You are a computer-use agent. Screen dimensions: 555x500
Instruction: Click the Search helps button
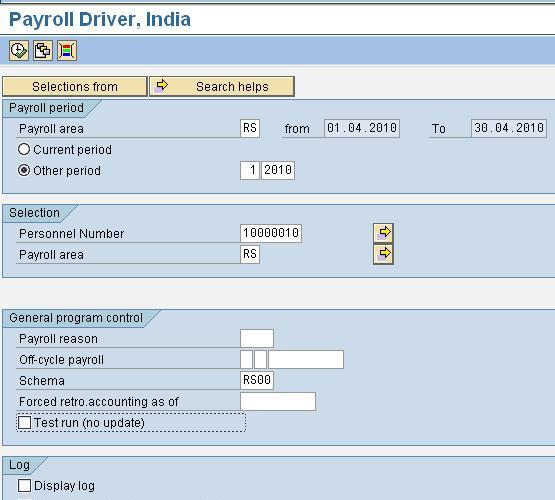[222, 86]
